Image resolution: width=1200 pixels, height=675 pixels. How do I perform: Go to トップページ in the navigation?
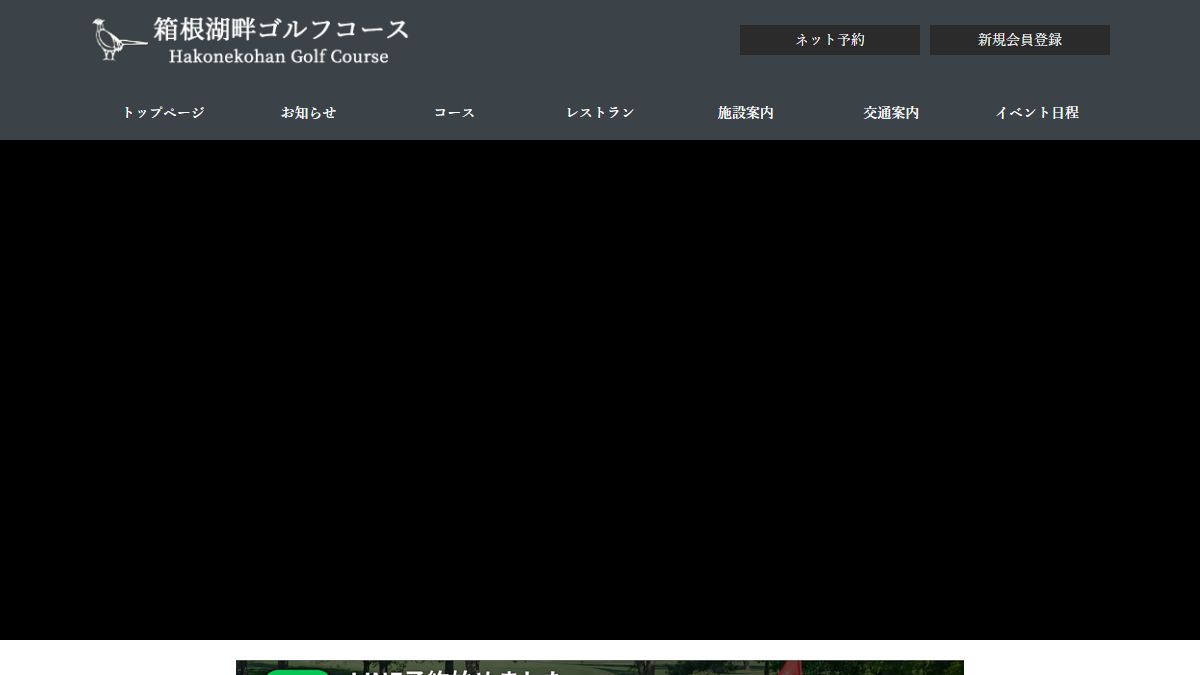click(x=163, y=113)
